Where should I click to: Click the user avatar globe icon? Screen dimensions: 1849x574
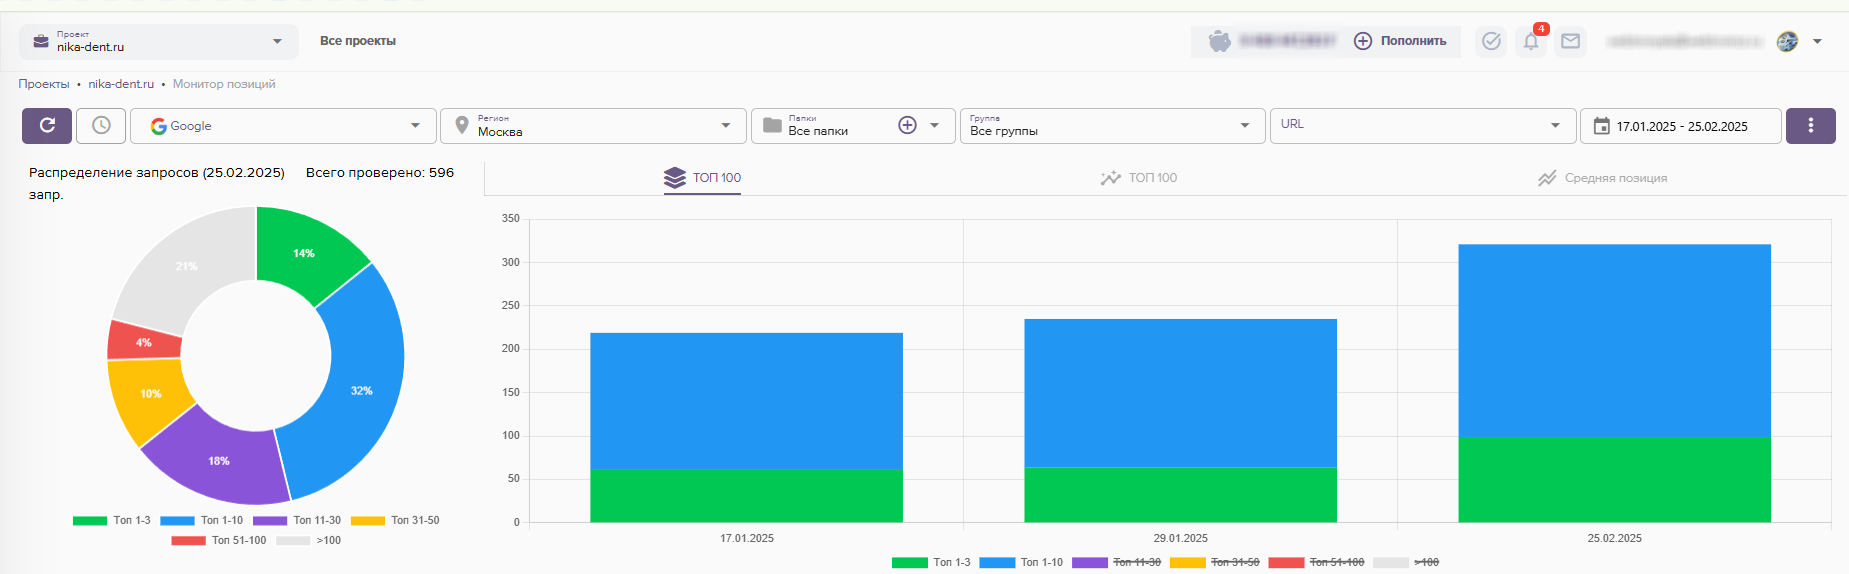coord(1787,41)
